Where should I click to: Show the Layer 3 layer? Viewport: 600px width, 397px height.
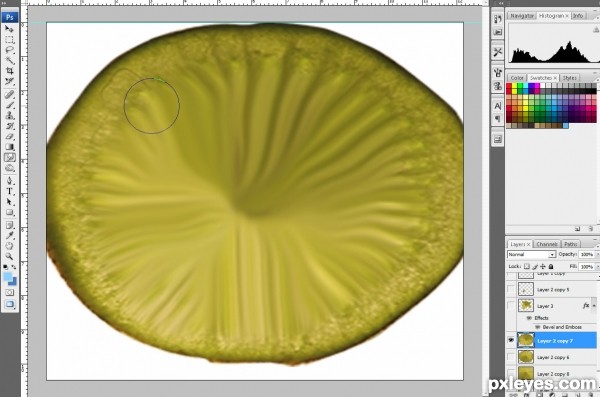pyautogui.click(x=511, y=306)
